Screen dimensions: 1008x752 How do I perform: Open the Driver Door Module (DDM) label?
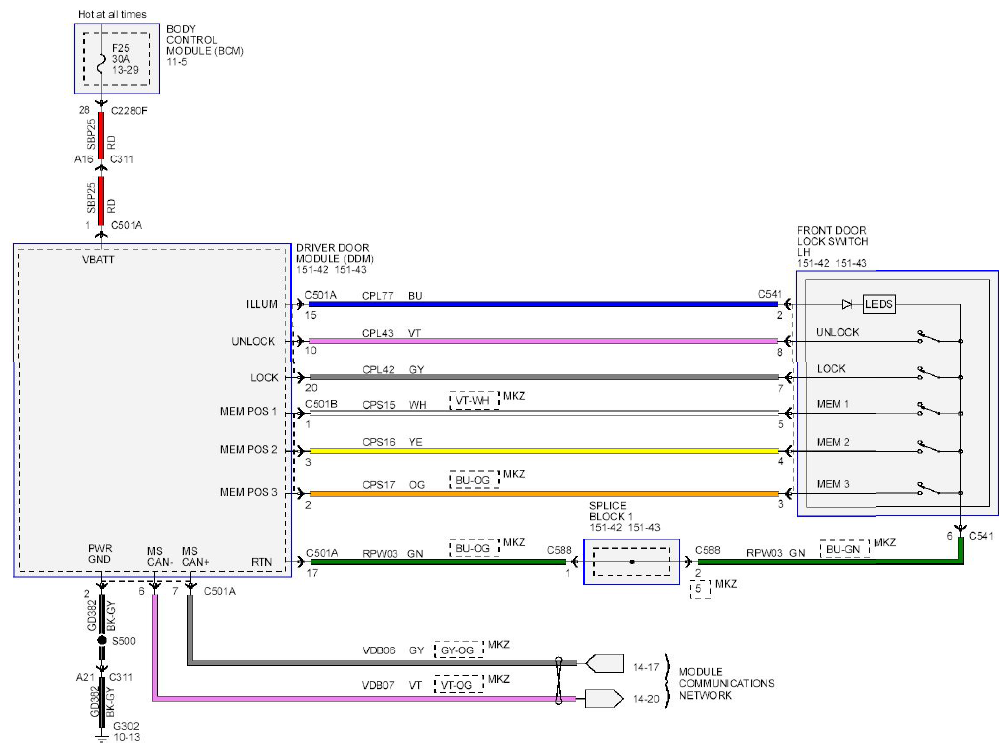pos(334,253)
